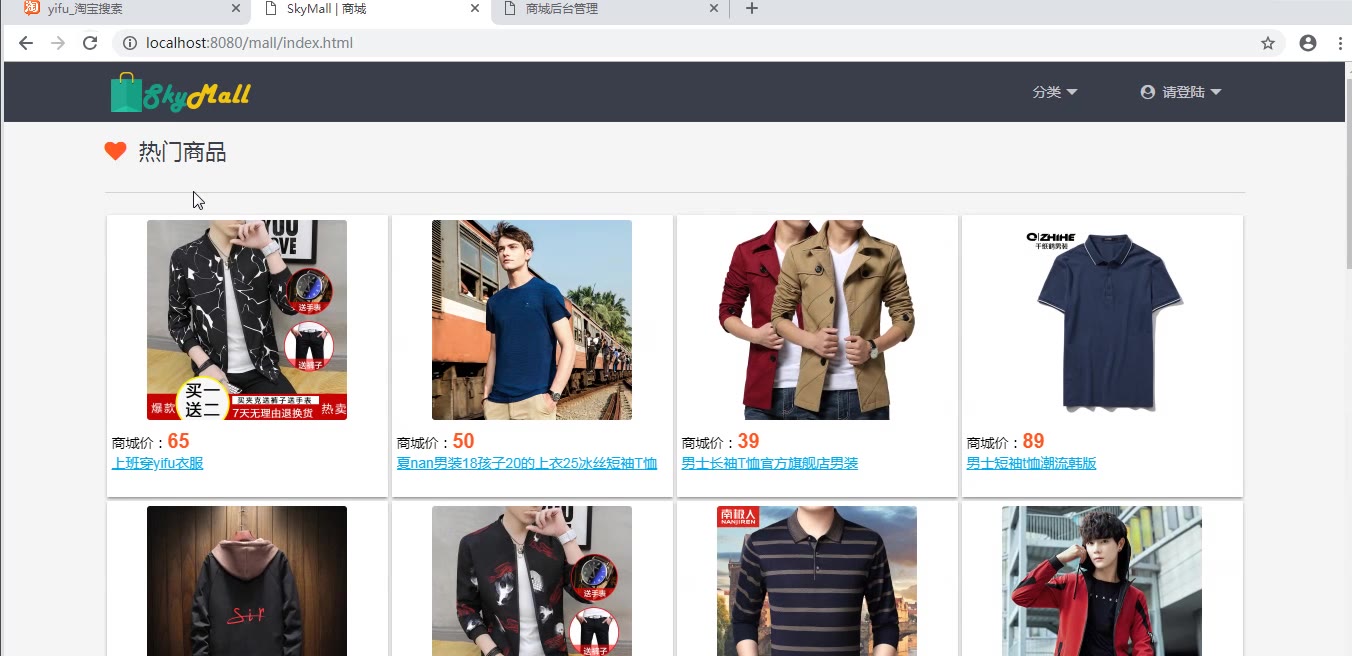Expand the 分类 dropdown menu
Screen dimensions: 1352x656
point(1055,92)
